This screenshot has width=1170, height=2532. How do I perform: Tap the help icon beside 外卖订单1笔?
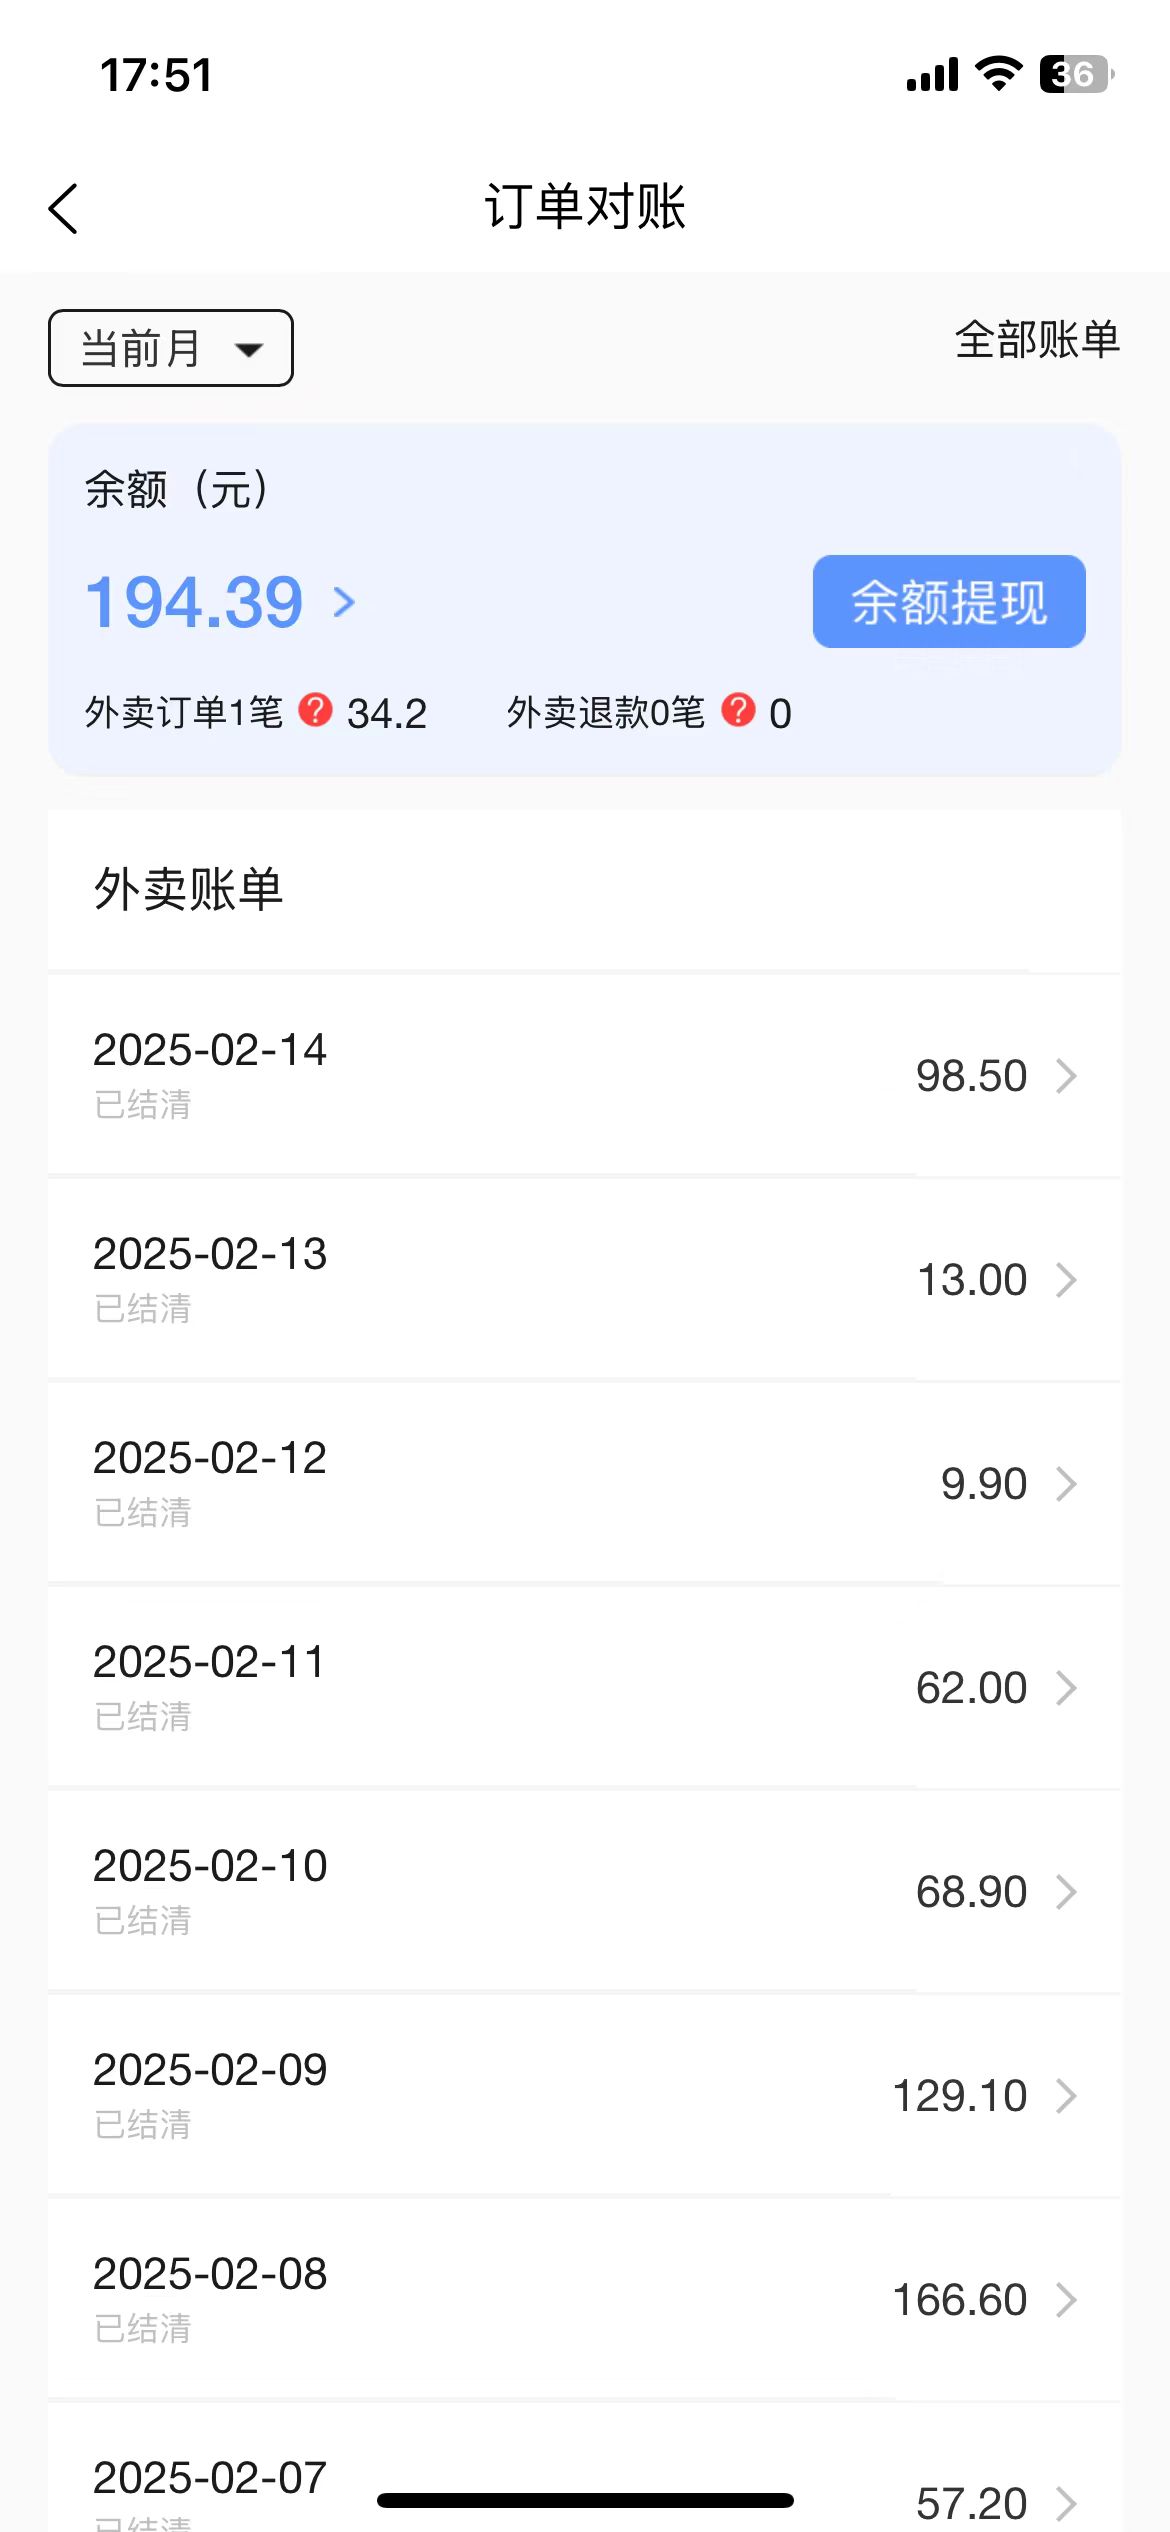[316, 710]
